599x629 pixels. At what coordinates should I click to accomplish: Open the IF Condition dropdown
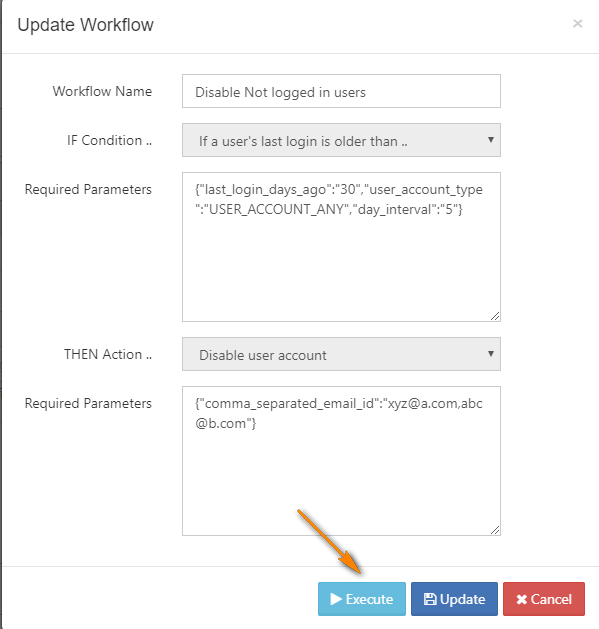click(341, 140)
